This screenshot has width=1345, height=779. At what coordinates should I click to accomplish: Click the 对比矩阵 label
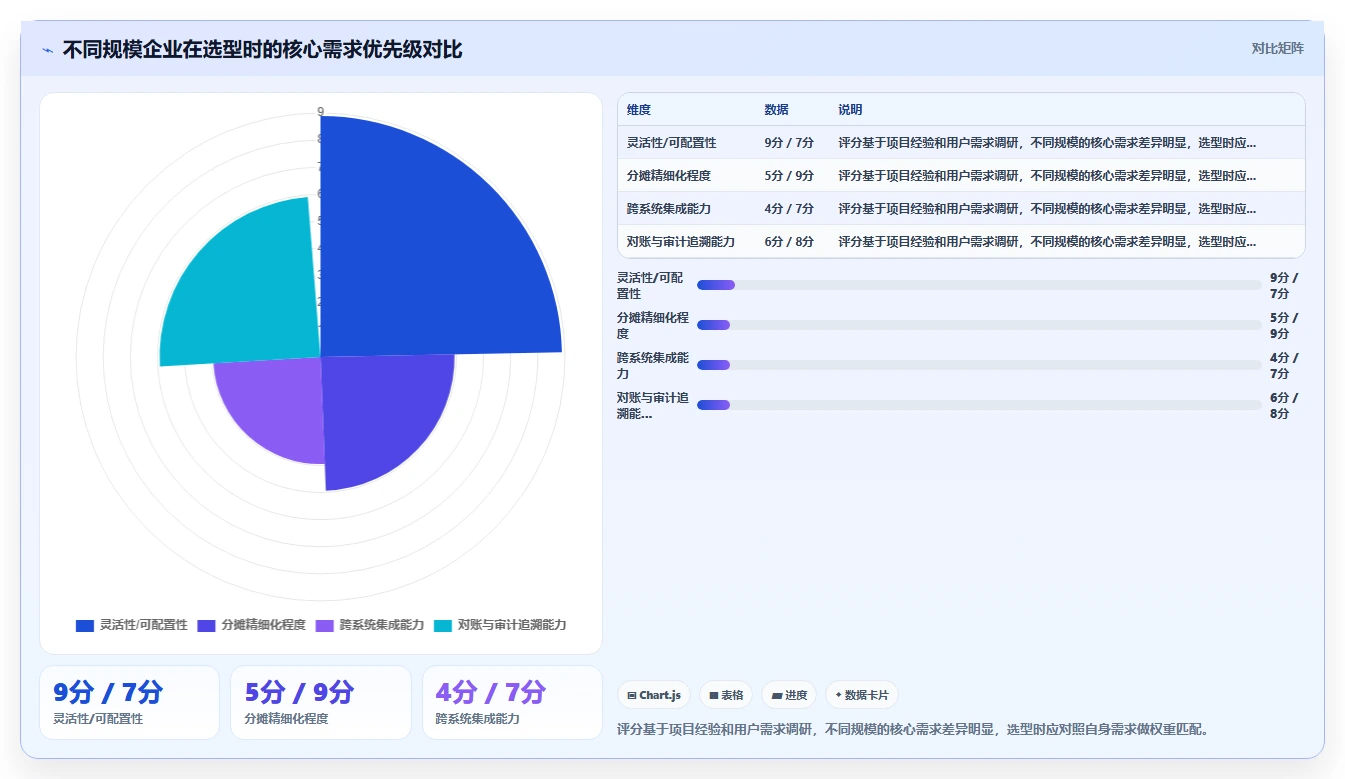(1277, 48)
